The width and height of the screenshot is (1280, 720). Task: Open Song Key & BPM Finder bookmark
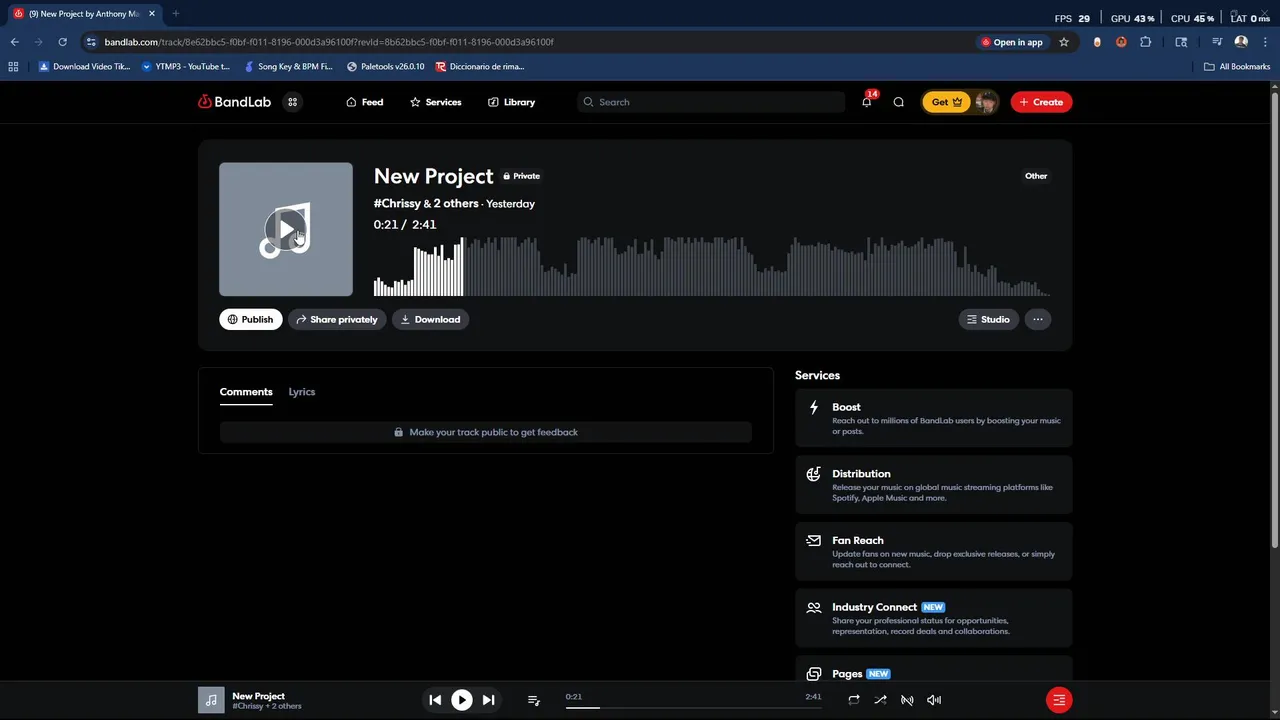click(x=289, y=67)
